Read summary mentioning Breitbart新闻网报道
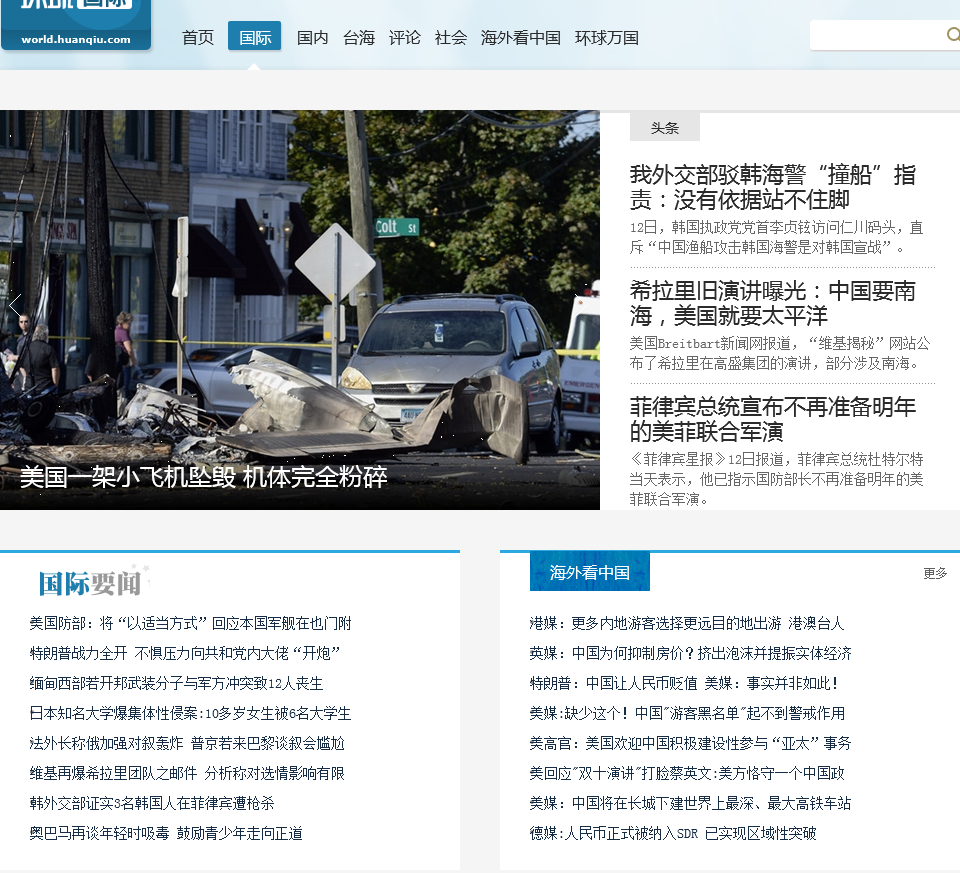The width and height of the screenshot is (960, 873). pos(779,353)
